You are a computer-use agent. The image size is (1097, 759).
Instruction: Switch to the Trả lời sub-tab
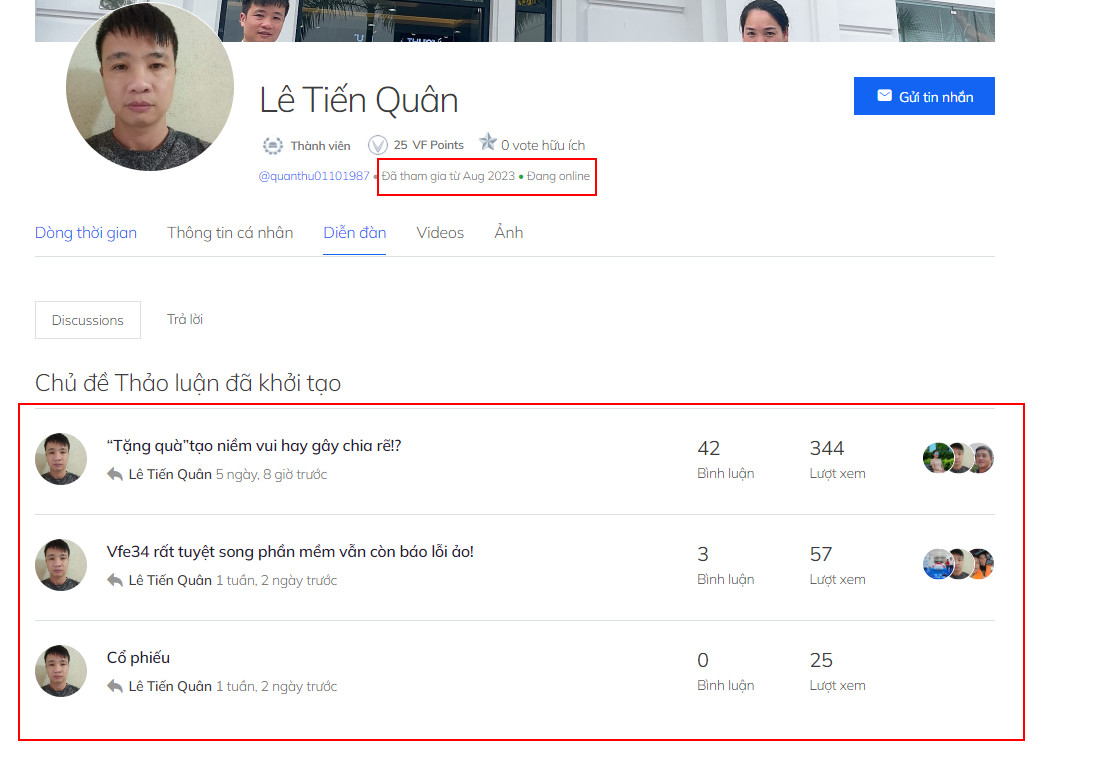click(185, 319)
